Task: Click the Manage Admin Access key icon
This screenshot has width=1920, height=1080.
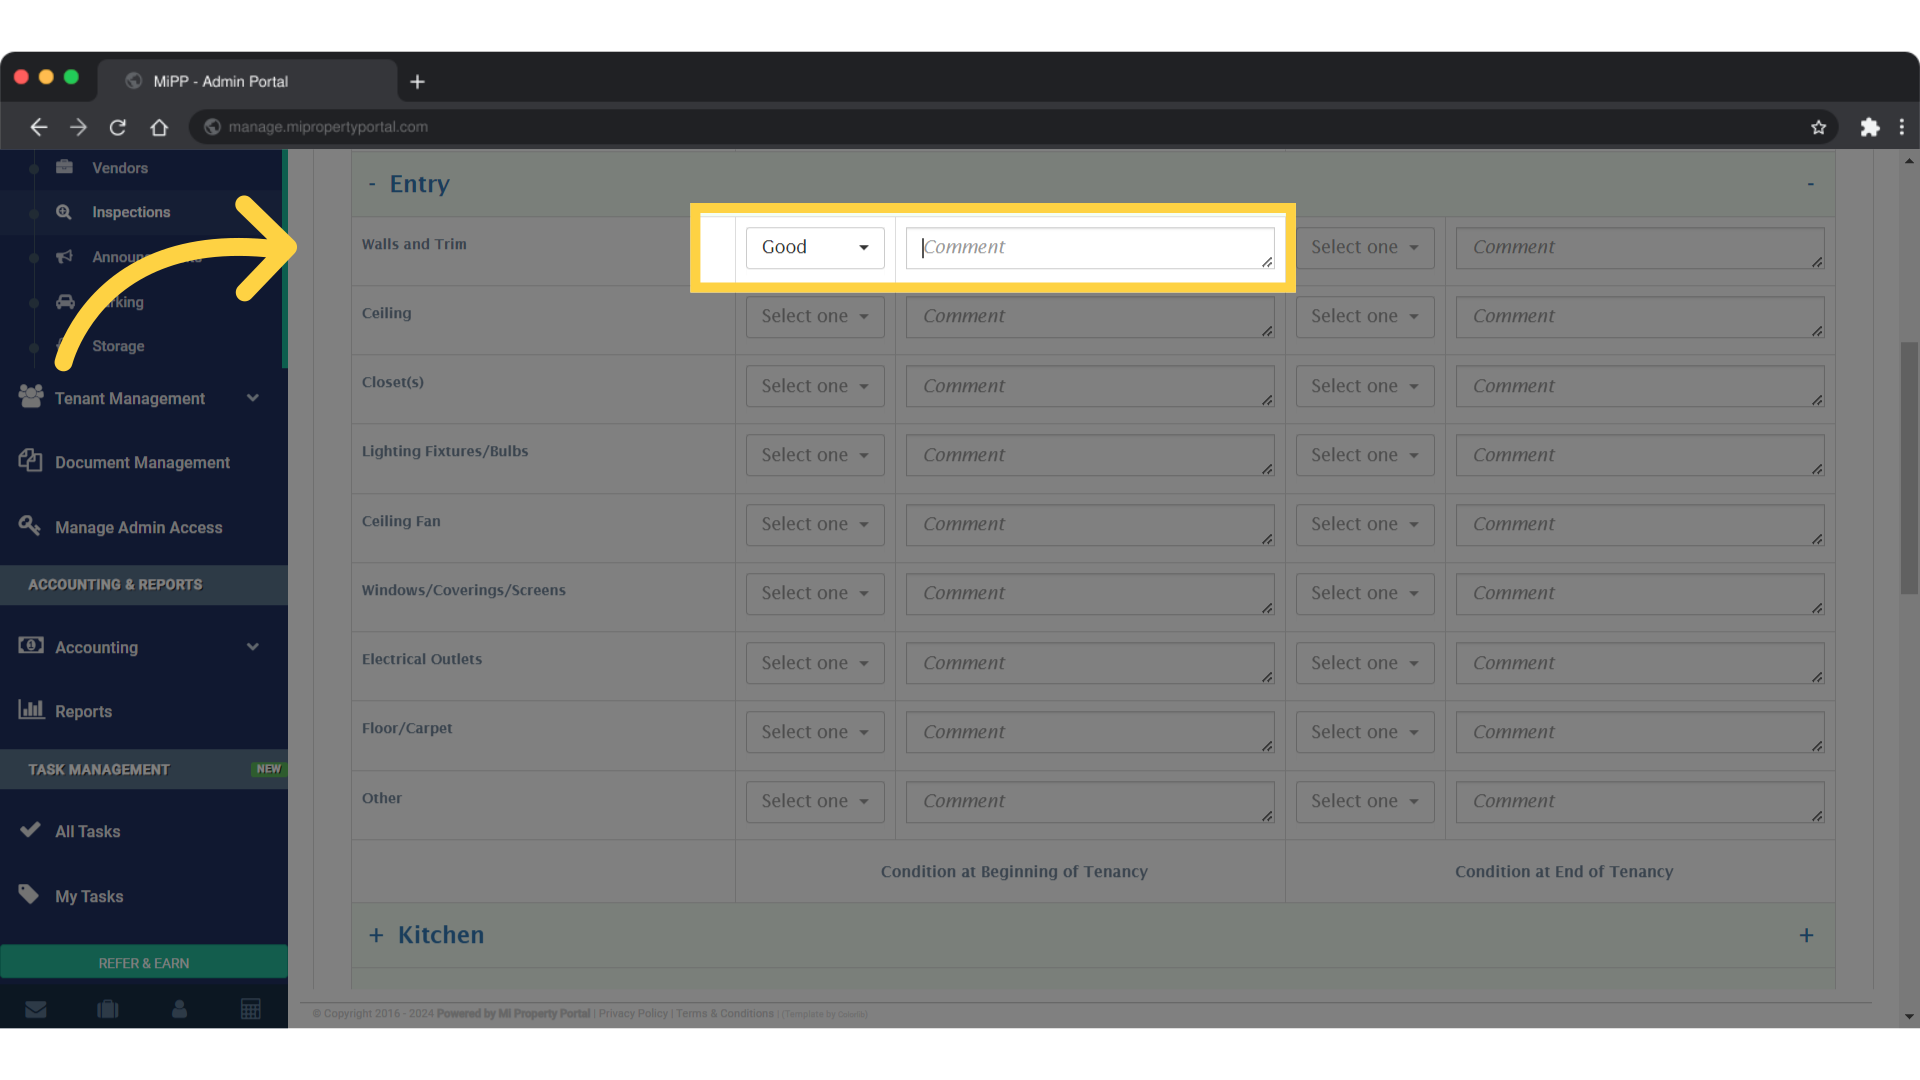Action: pos(29,526)
